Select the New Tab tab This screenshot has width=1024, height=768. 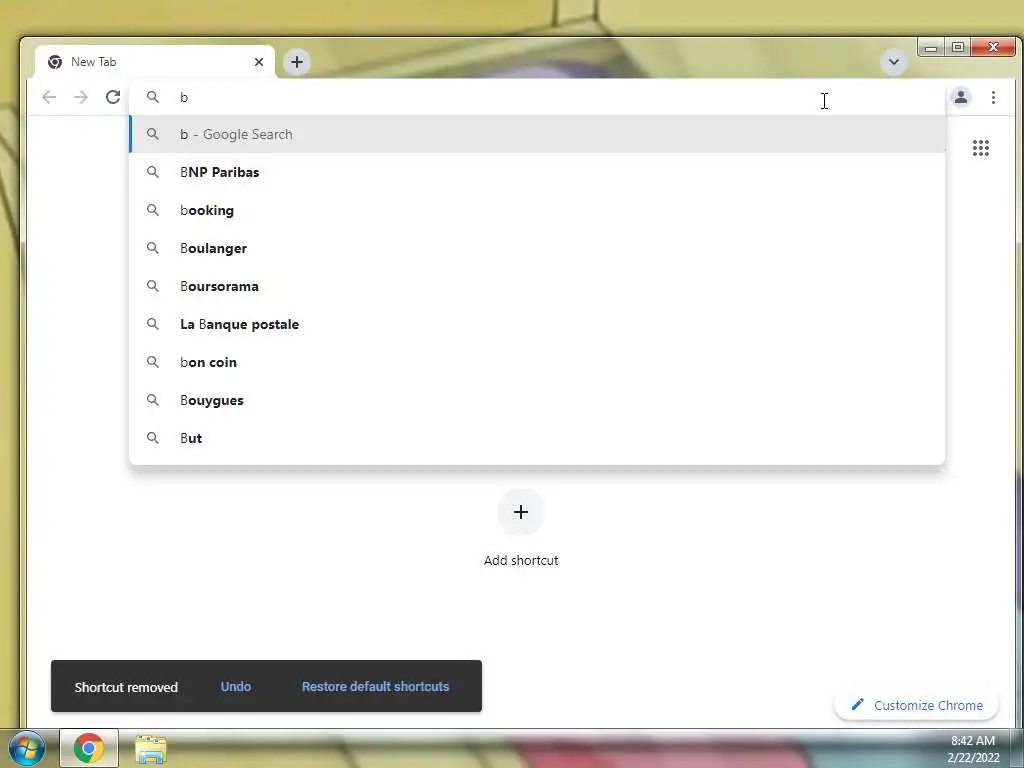tap(155, 62)
